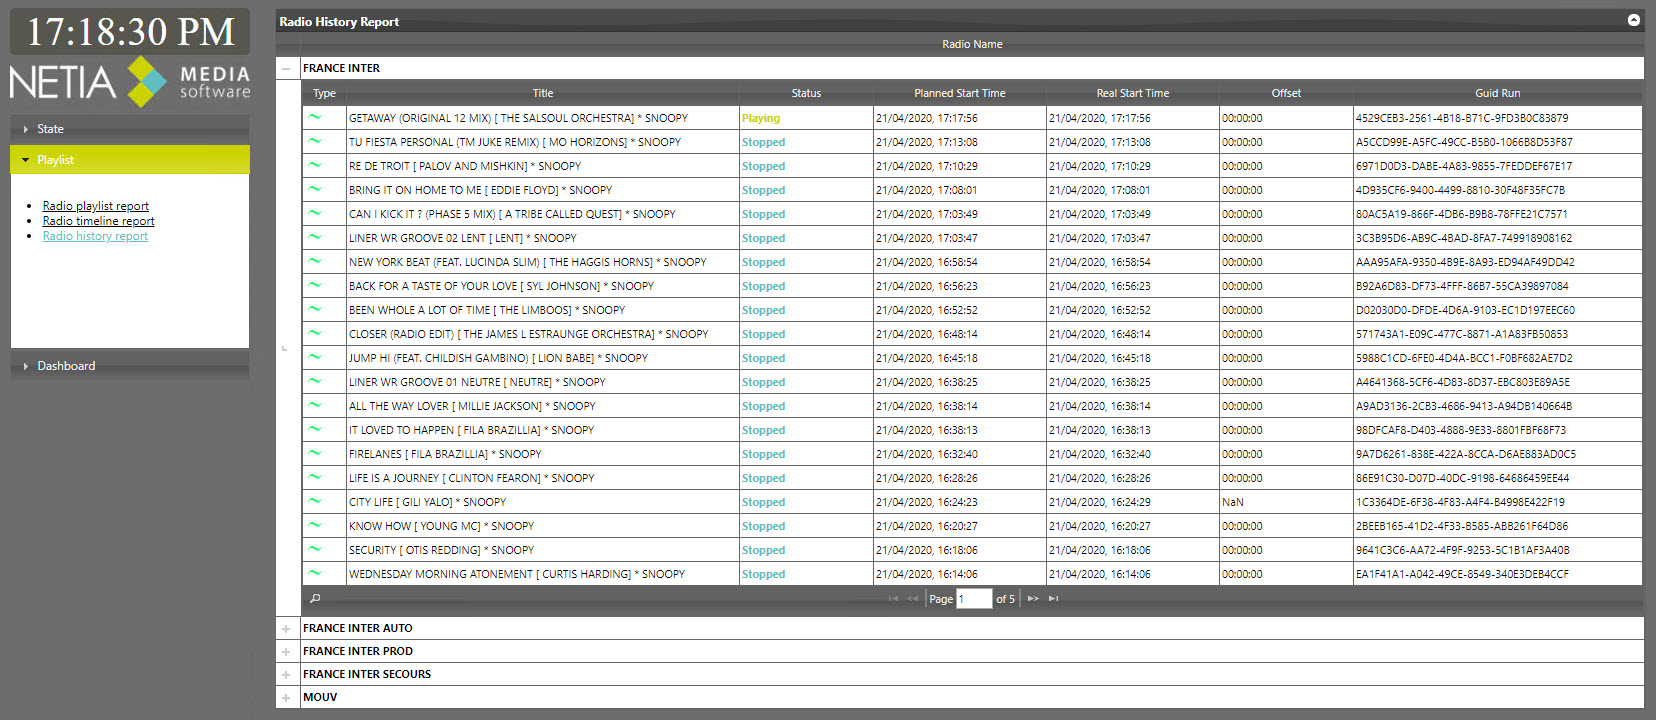The width and height of the screenshot is (1656, 720).
Task: Select title 'LINER WR GROOVE 02 LENT'
Action: coord(462,238)
